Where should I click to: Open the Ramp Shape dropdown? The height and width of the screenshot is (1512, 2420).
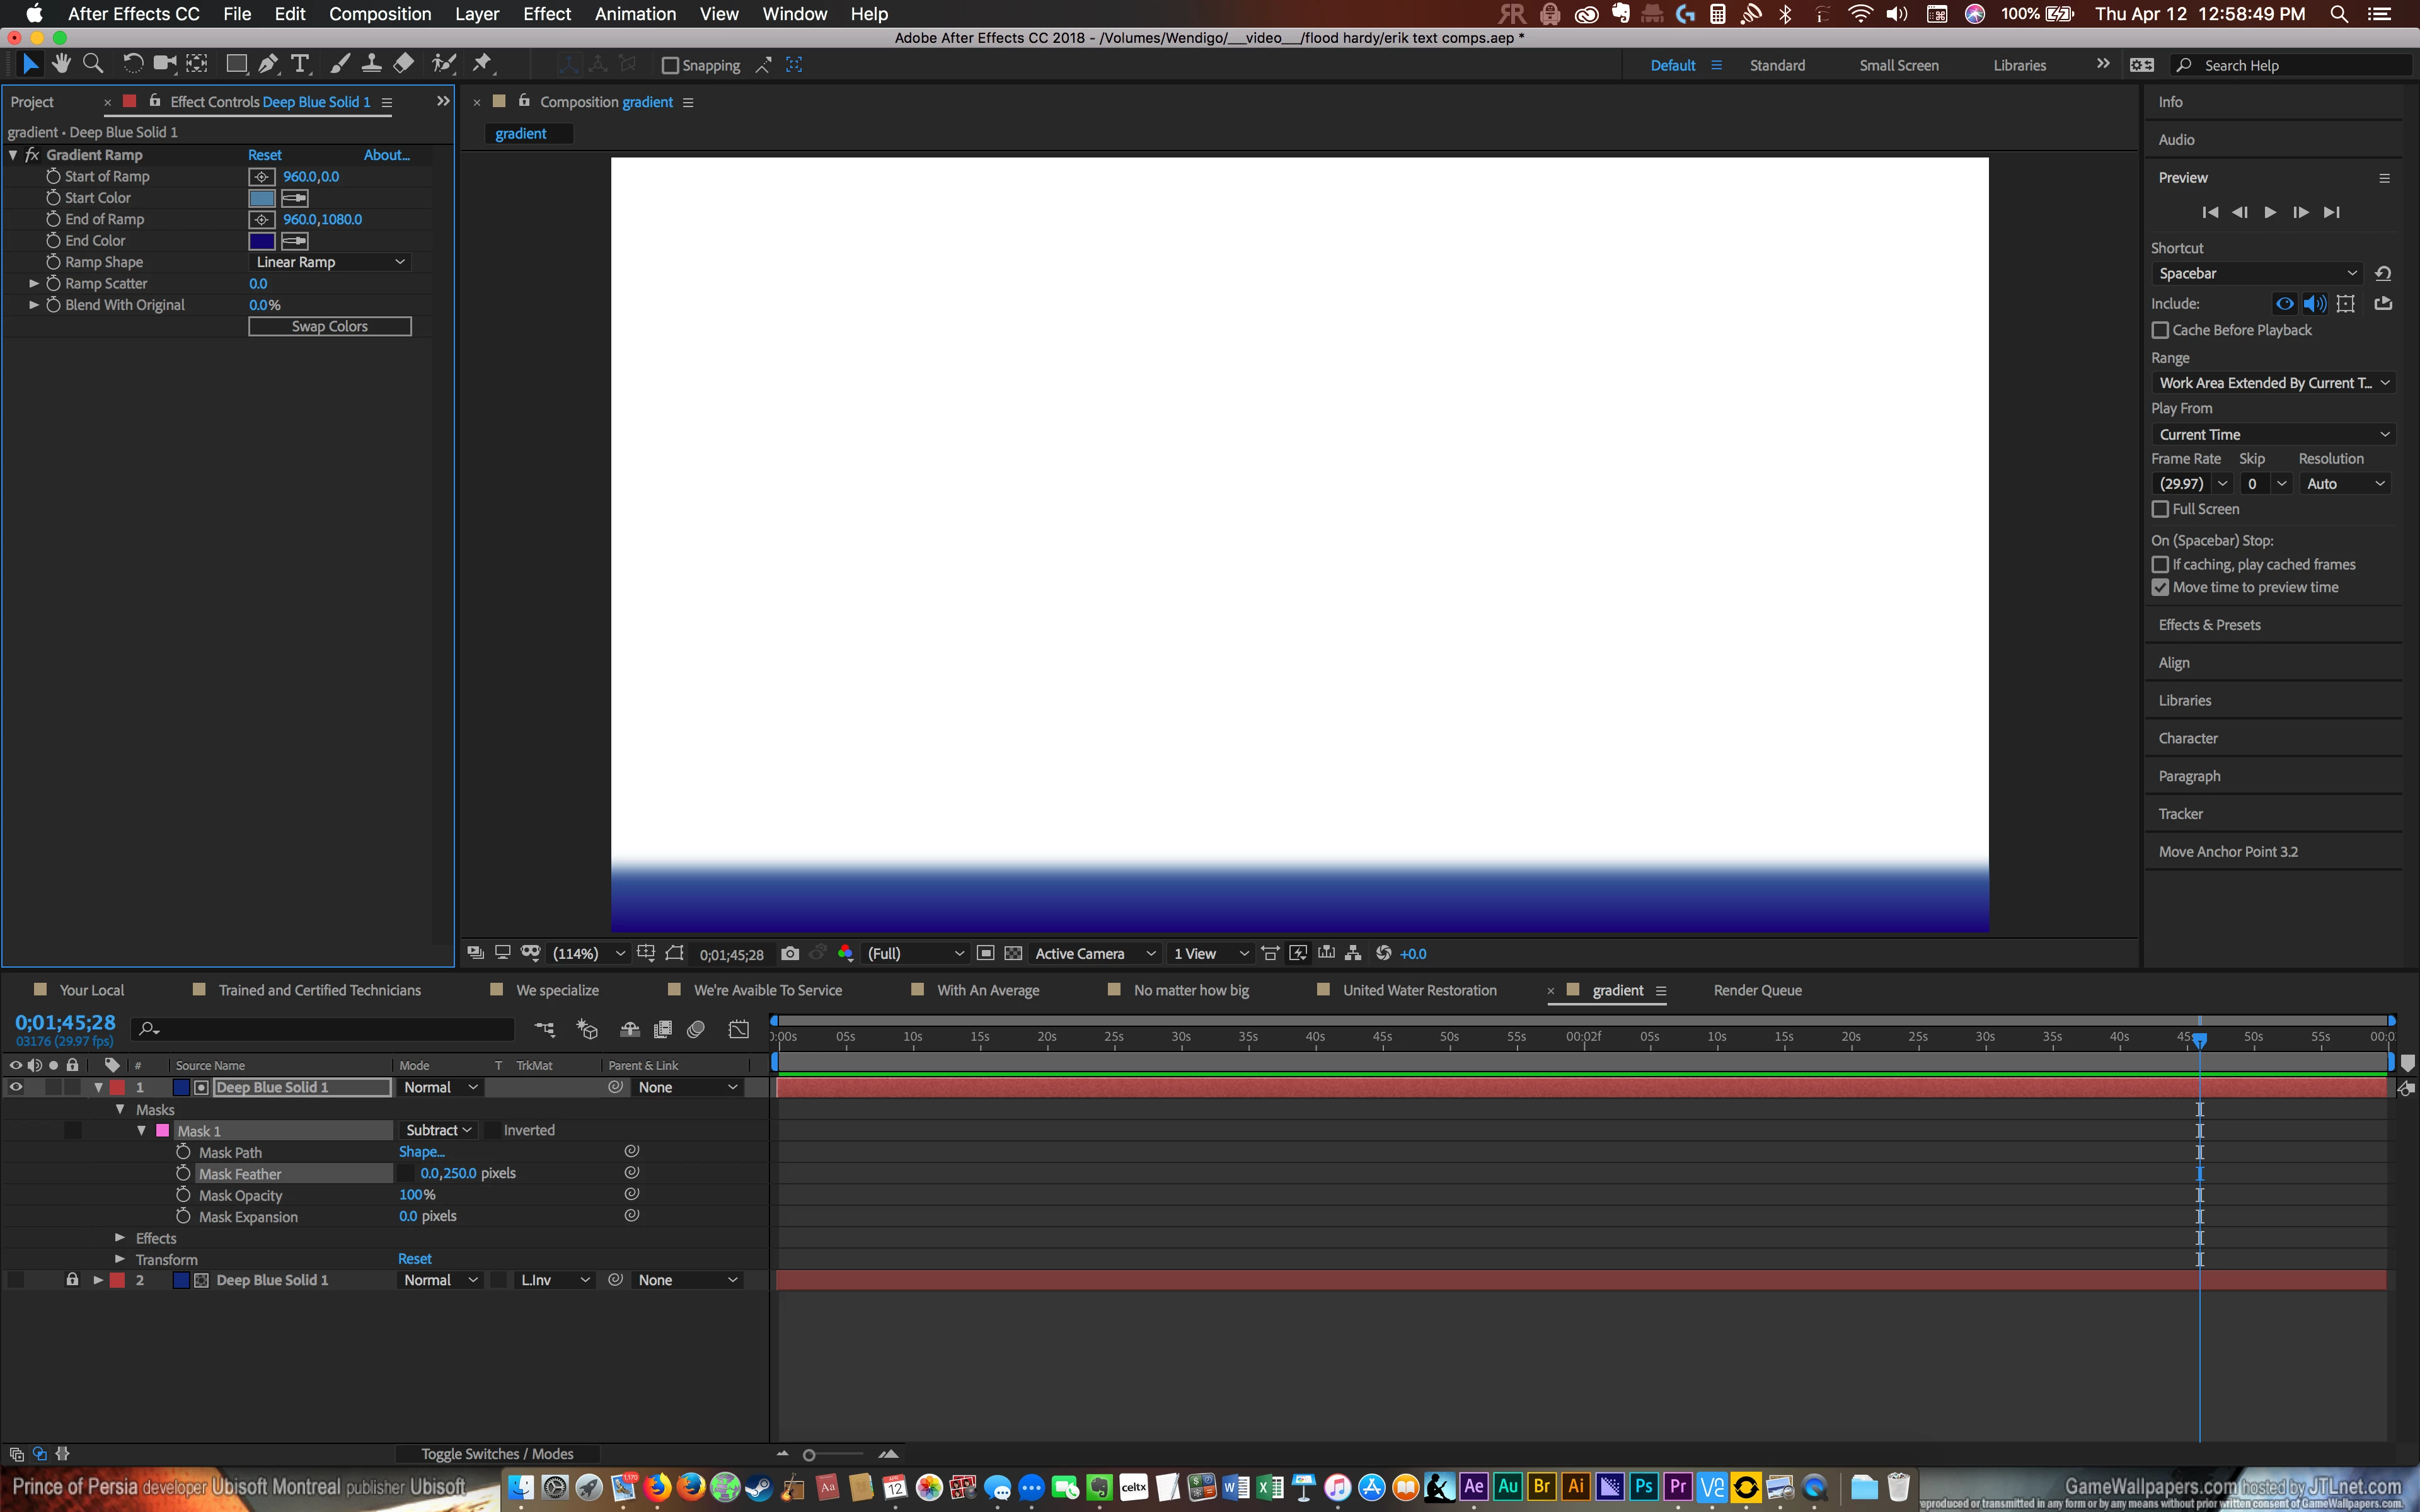tap(329, 262)
